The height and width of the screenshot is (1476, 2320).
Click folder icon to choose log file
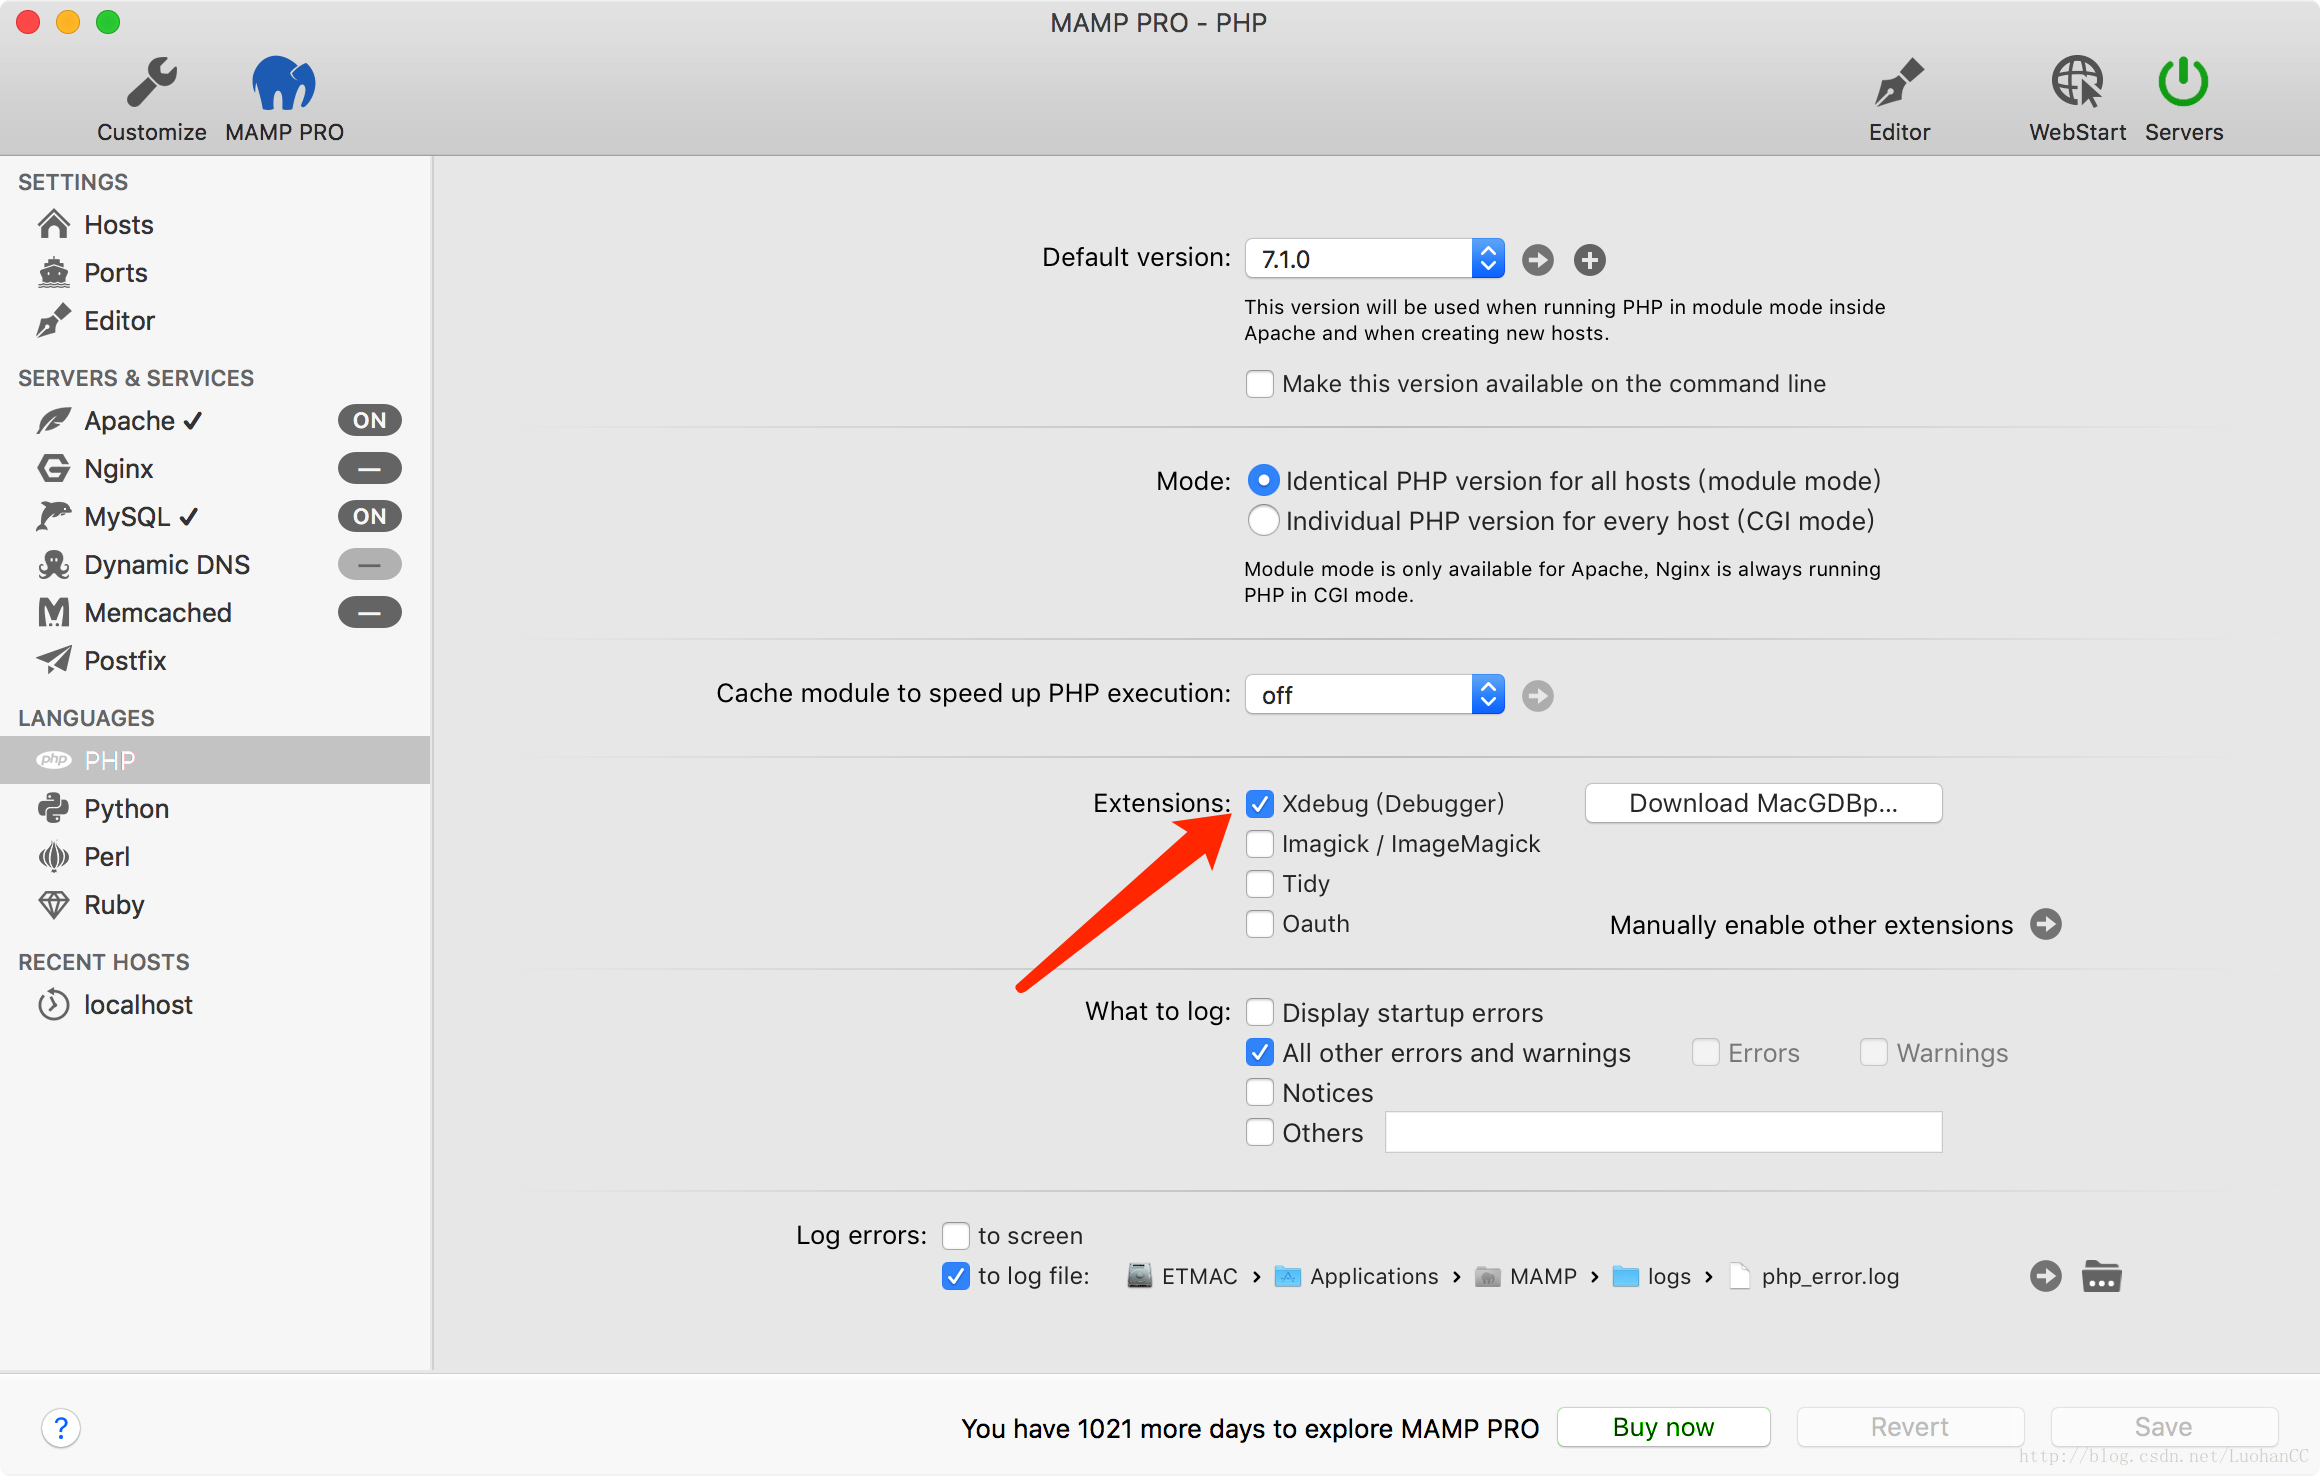(x=2101, y=1276)
